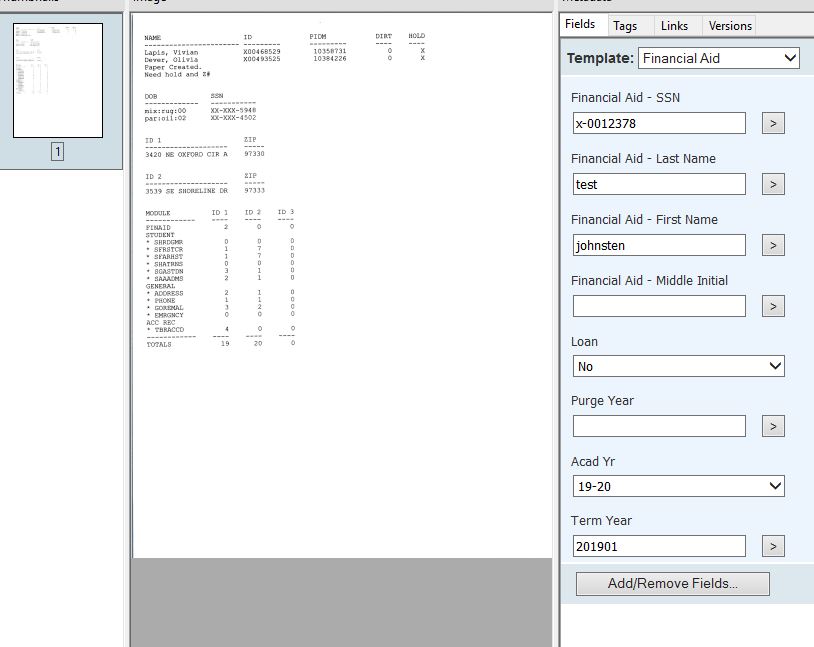
Task: Click the SSN value XX-XXX-4502
Action: 233,118
